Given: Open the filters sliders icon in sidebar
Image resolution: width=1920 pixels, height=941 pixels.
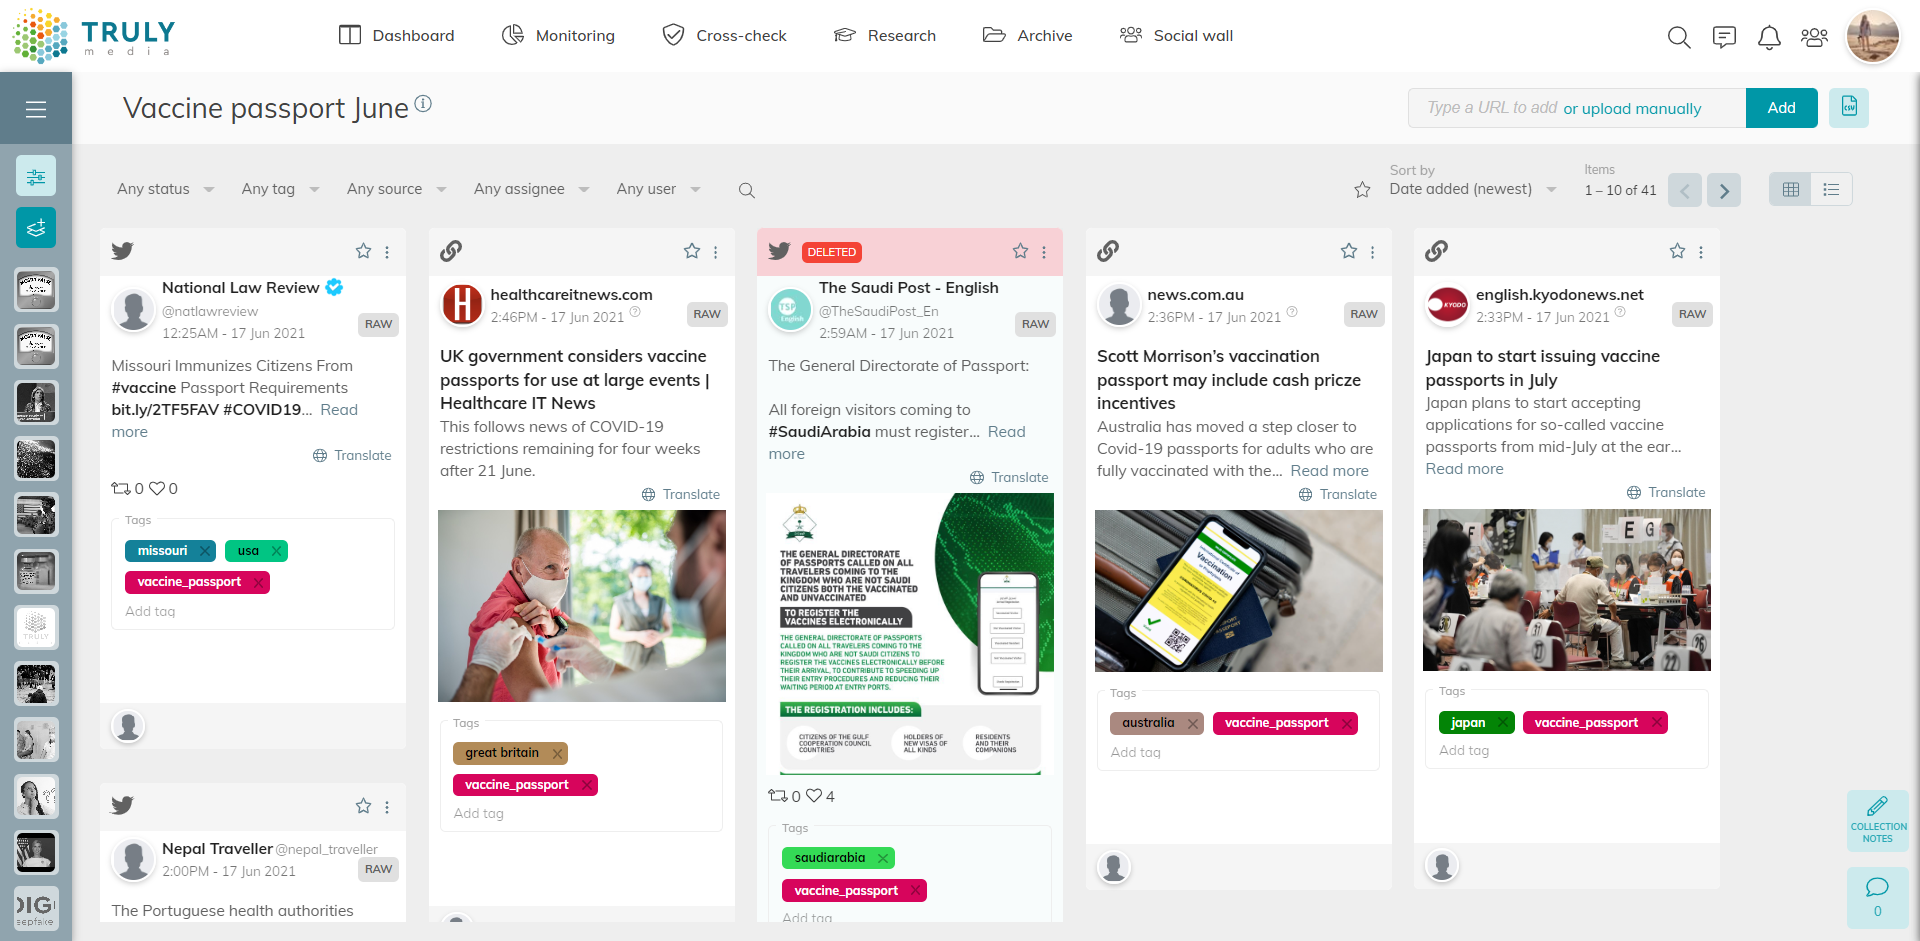Looking at the screenshot, I should pyautogui.click(x=36, y=176).
